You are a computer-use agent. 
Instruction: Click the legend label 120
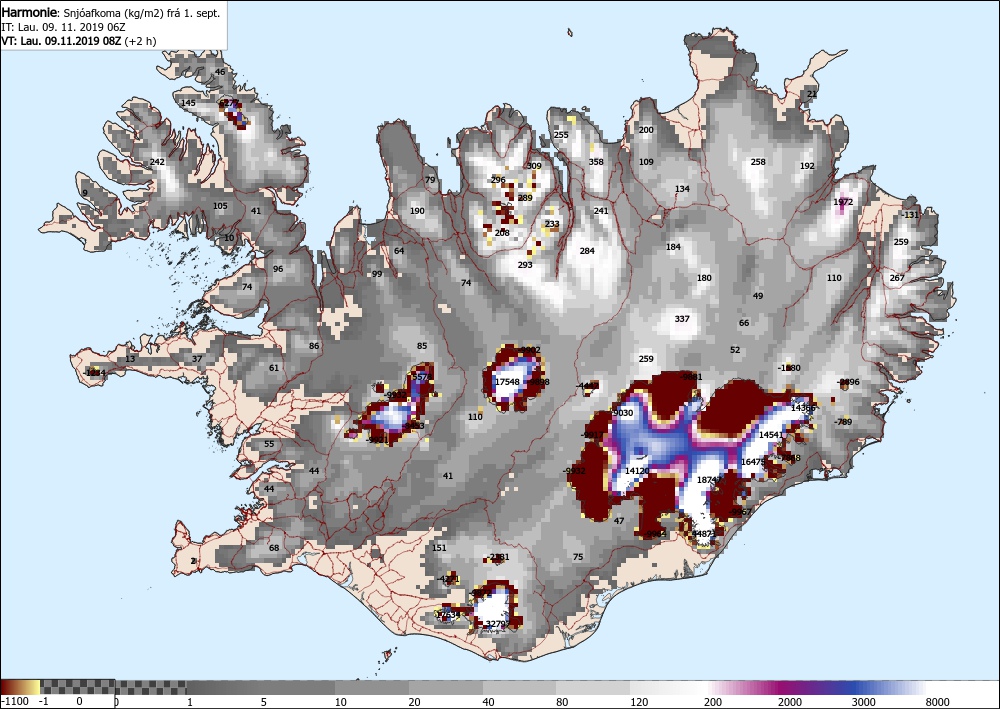[x=638, y=702]
